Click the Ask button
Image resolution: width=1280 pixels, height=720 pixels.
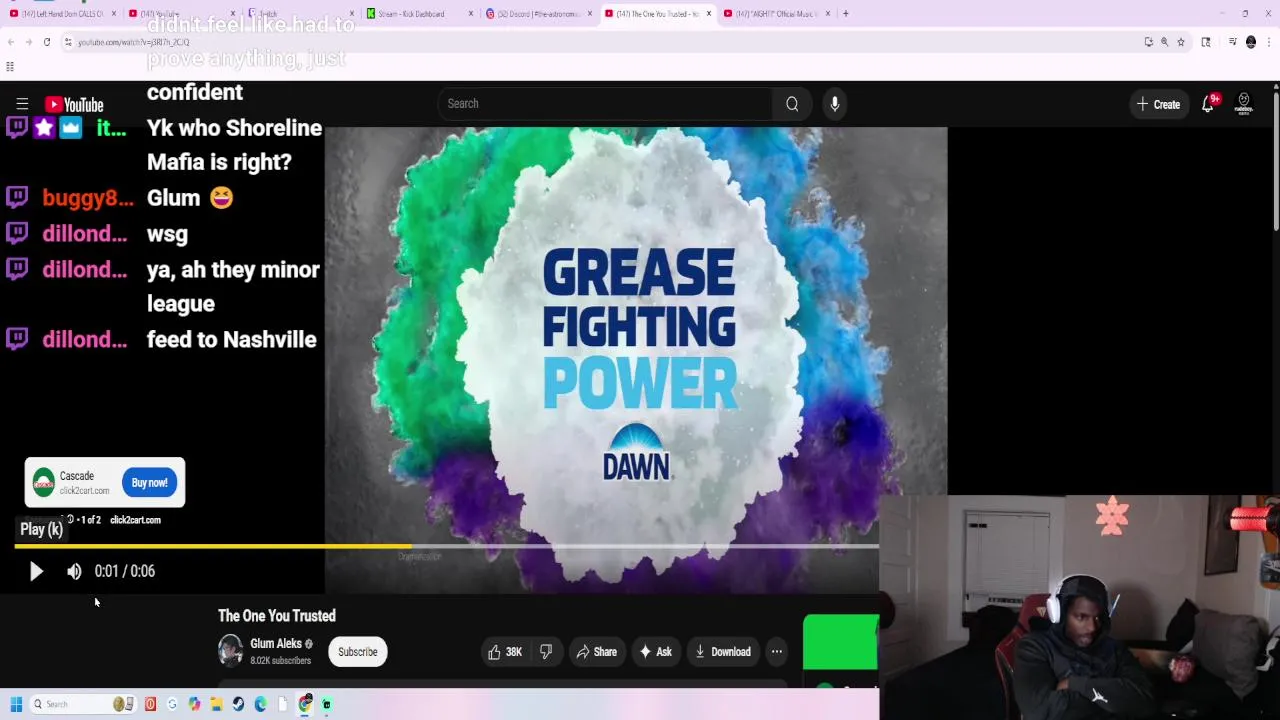point(655,652)
